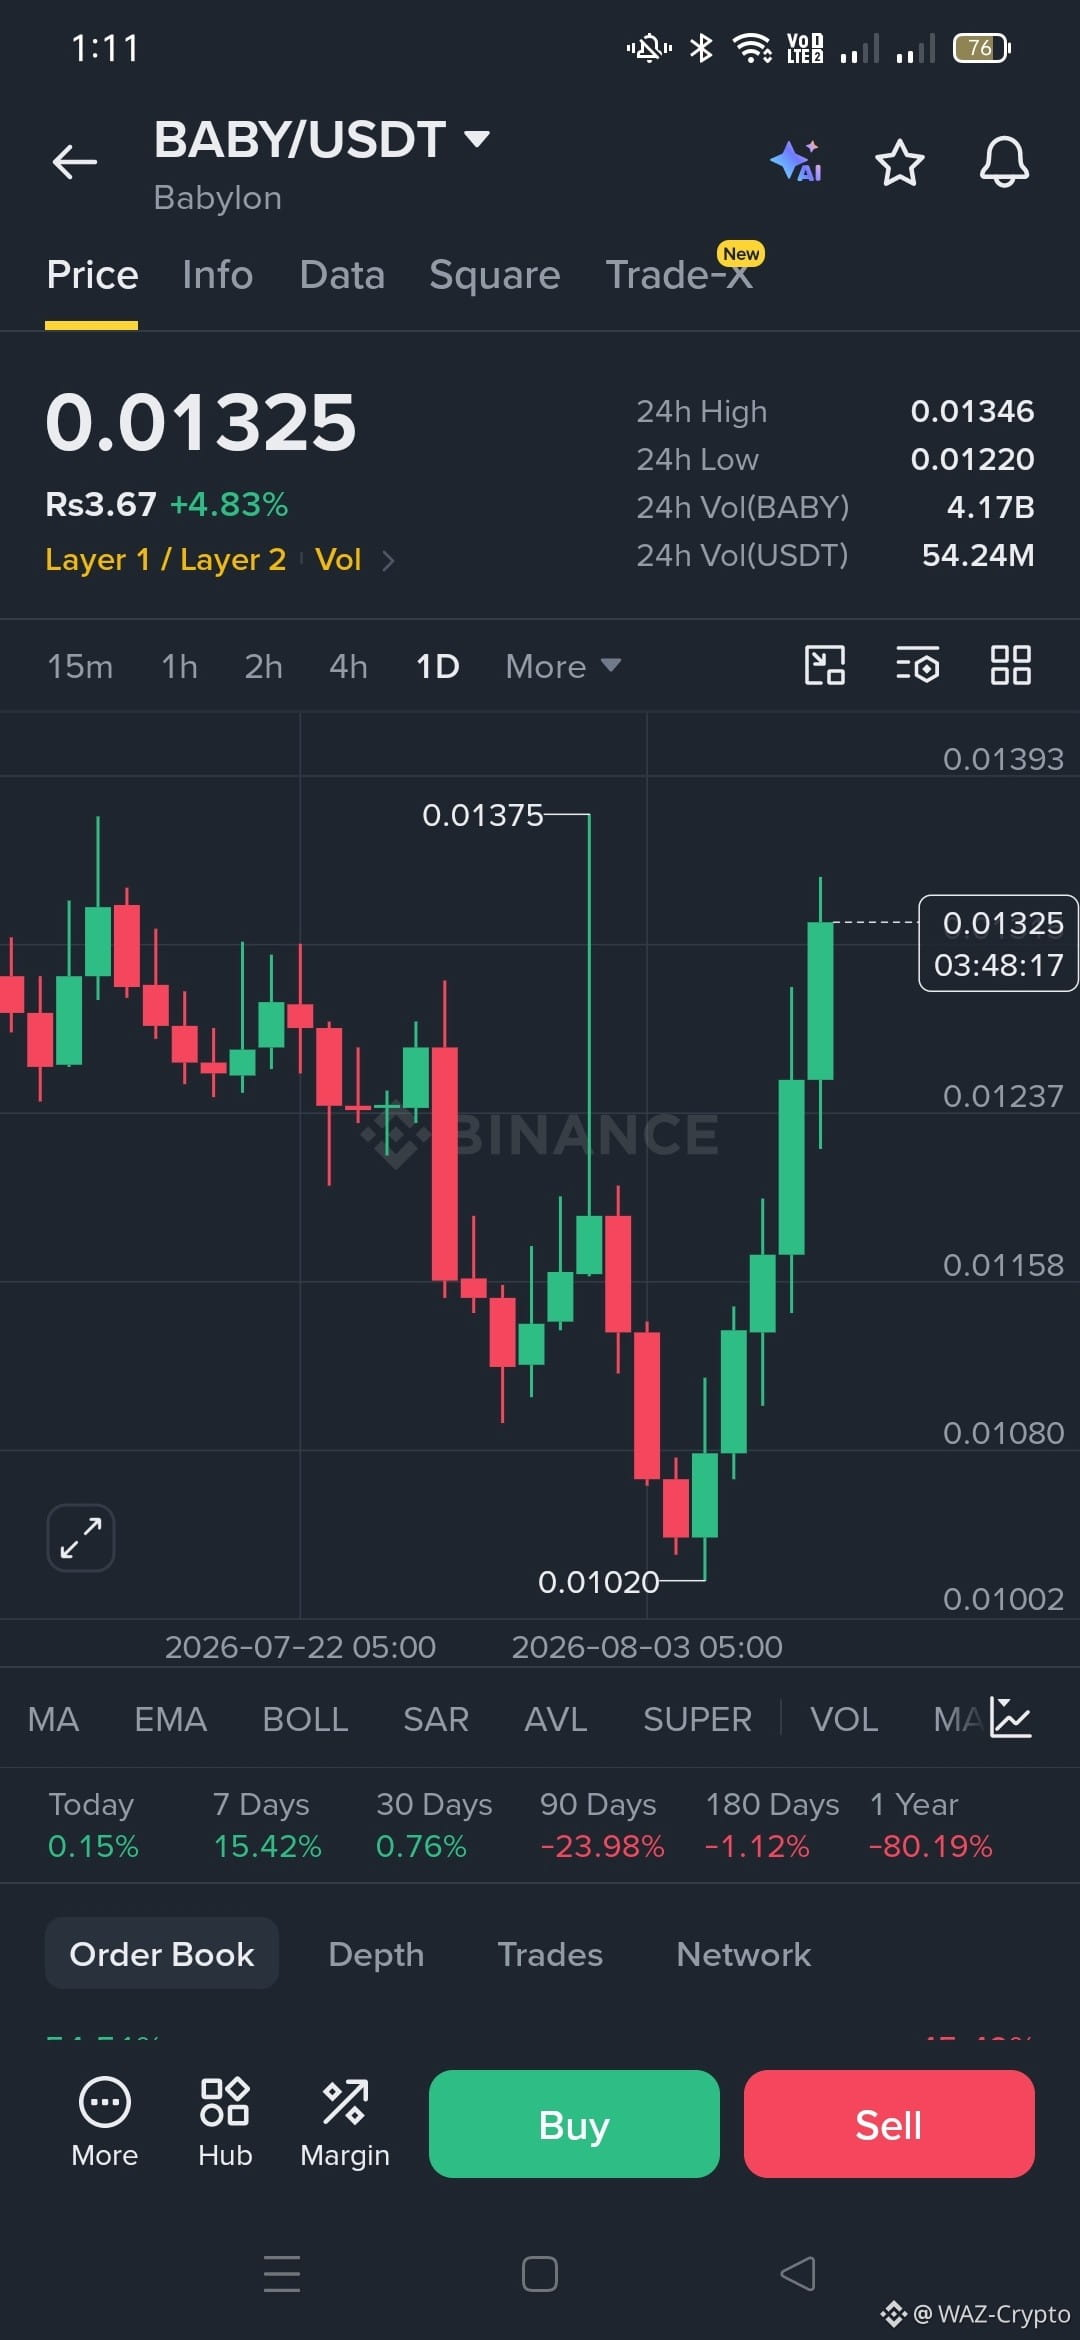Tap the 24h High value 0.01346
Screen dimensions: 1080x2340
pyautogui.click(x=972, y=411)
